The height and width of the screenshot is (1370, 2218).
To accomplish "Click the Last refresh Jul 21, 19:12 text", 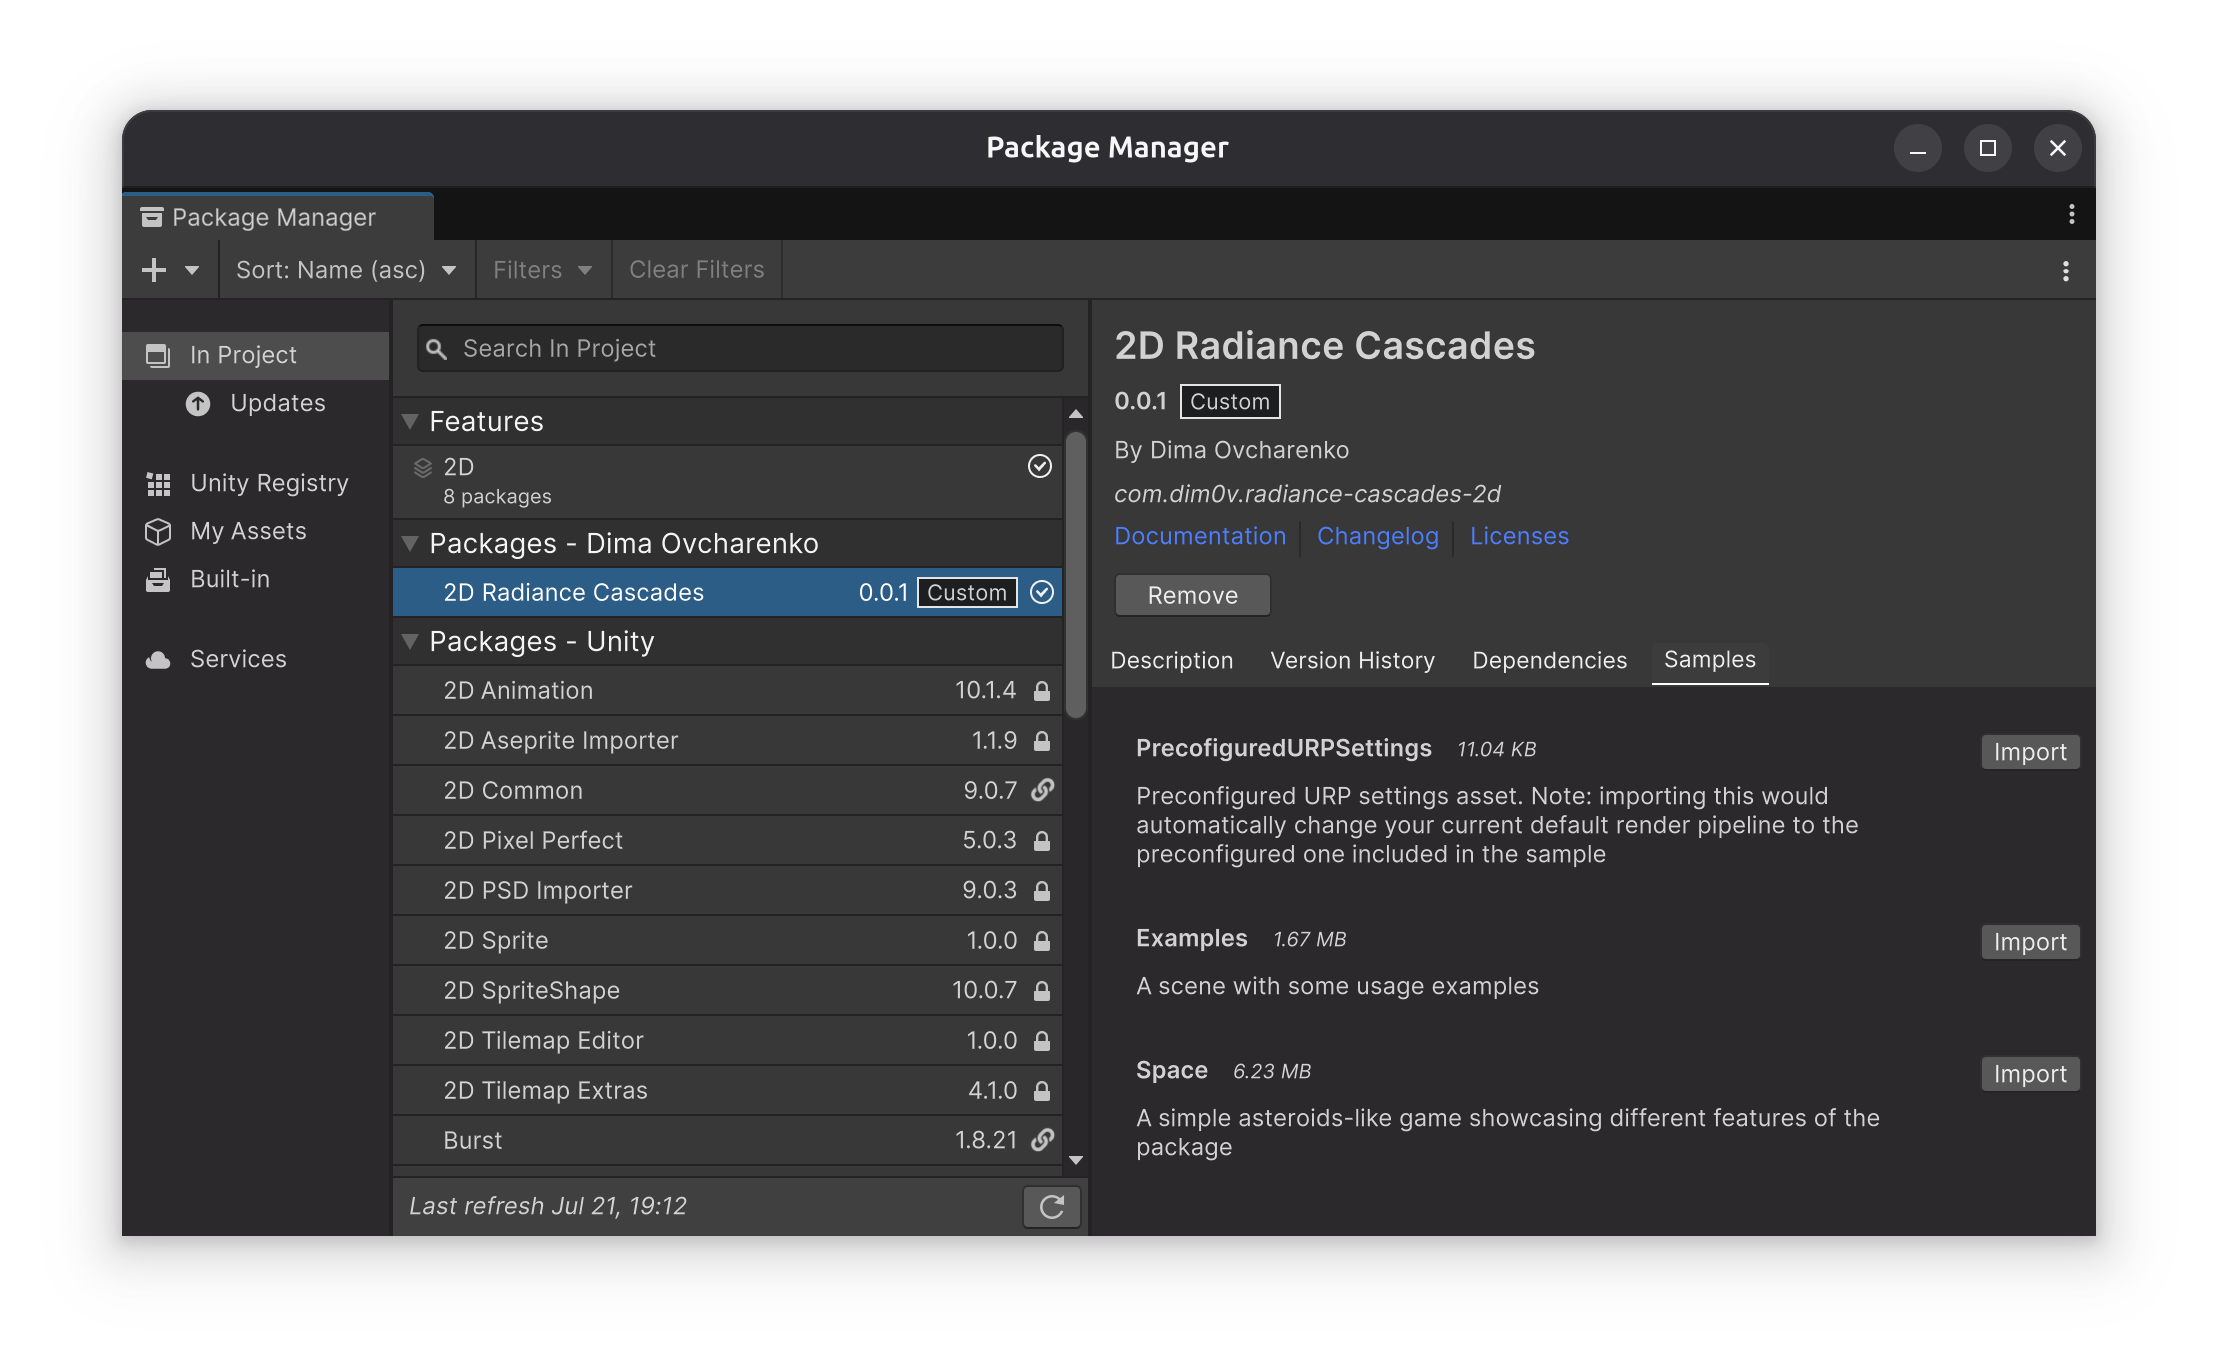I will 548,1207.
